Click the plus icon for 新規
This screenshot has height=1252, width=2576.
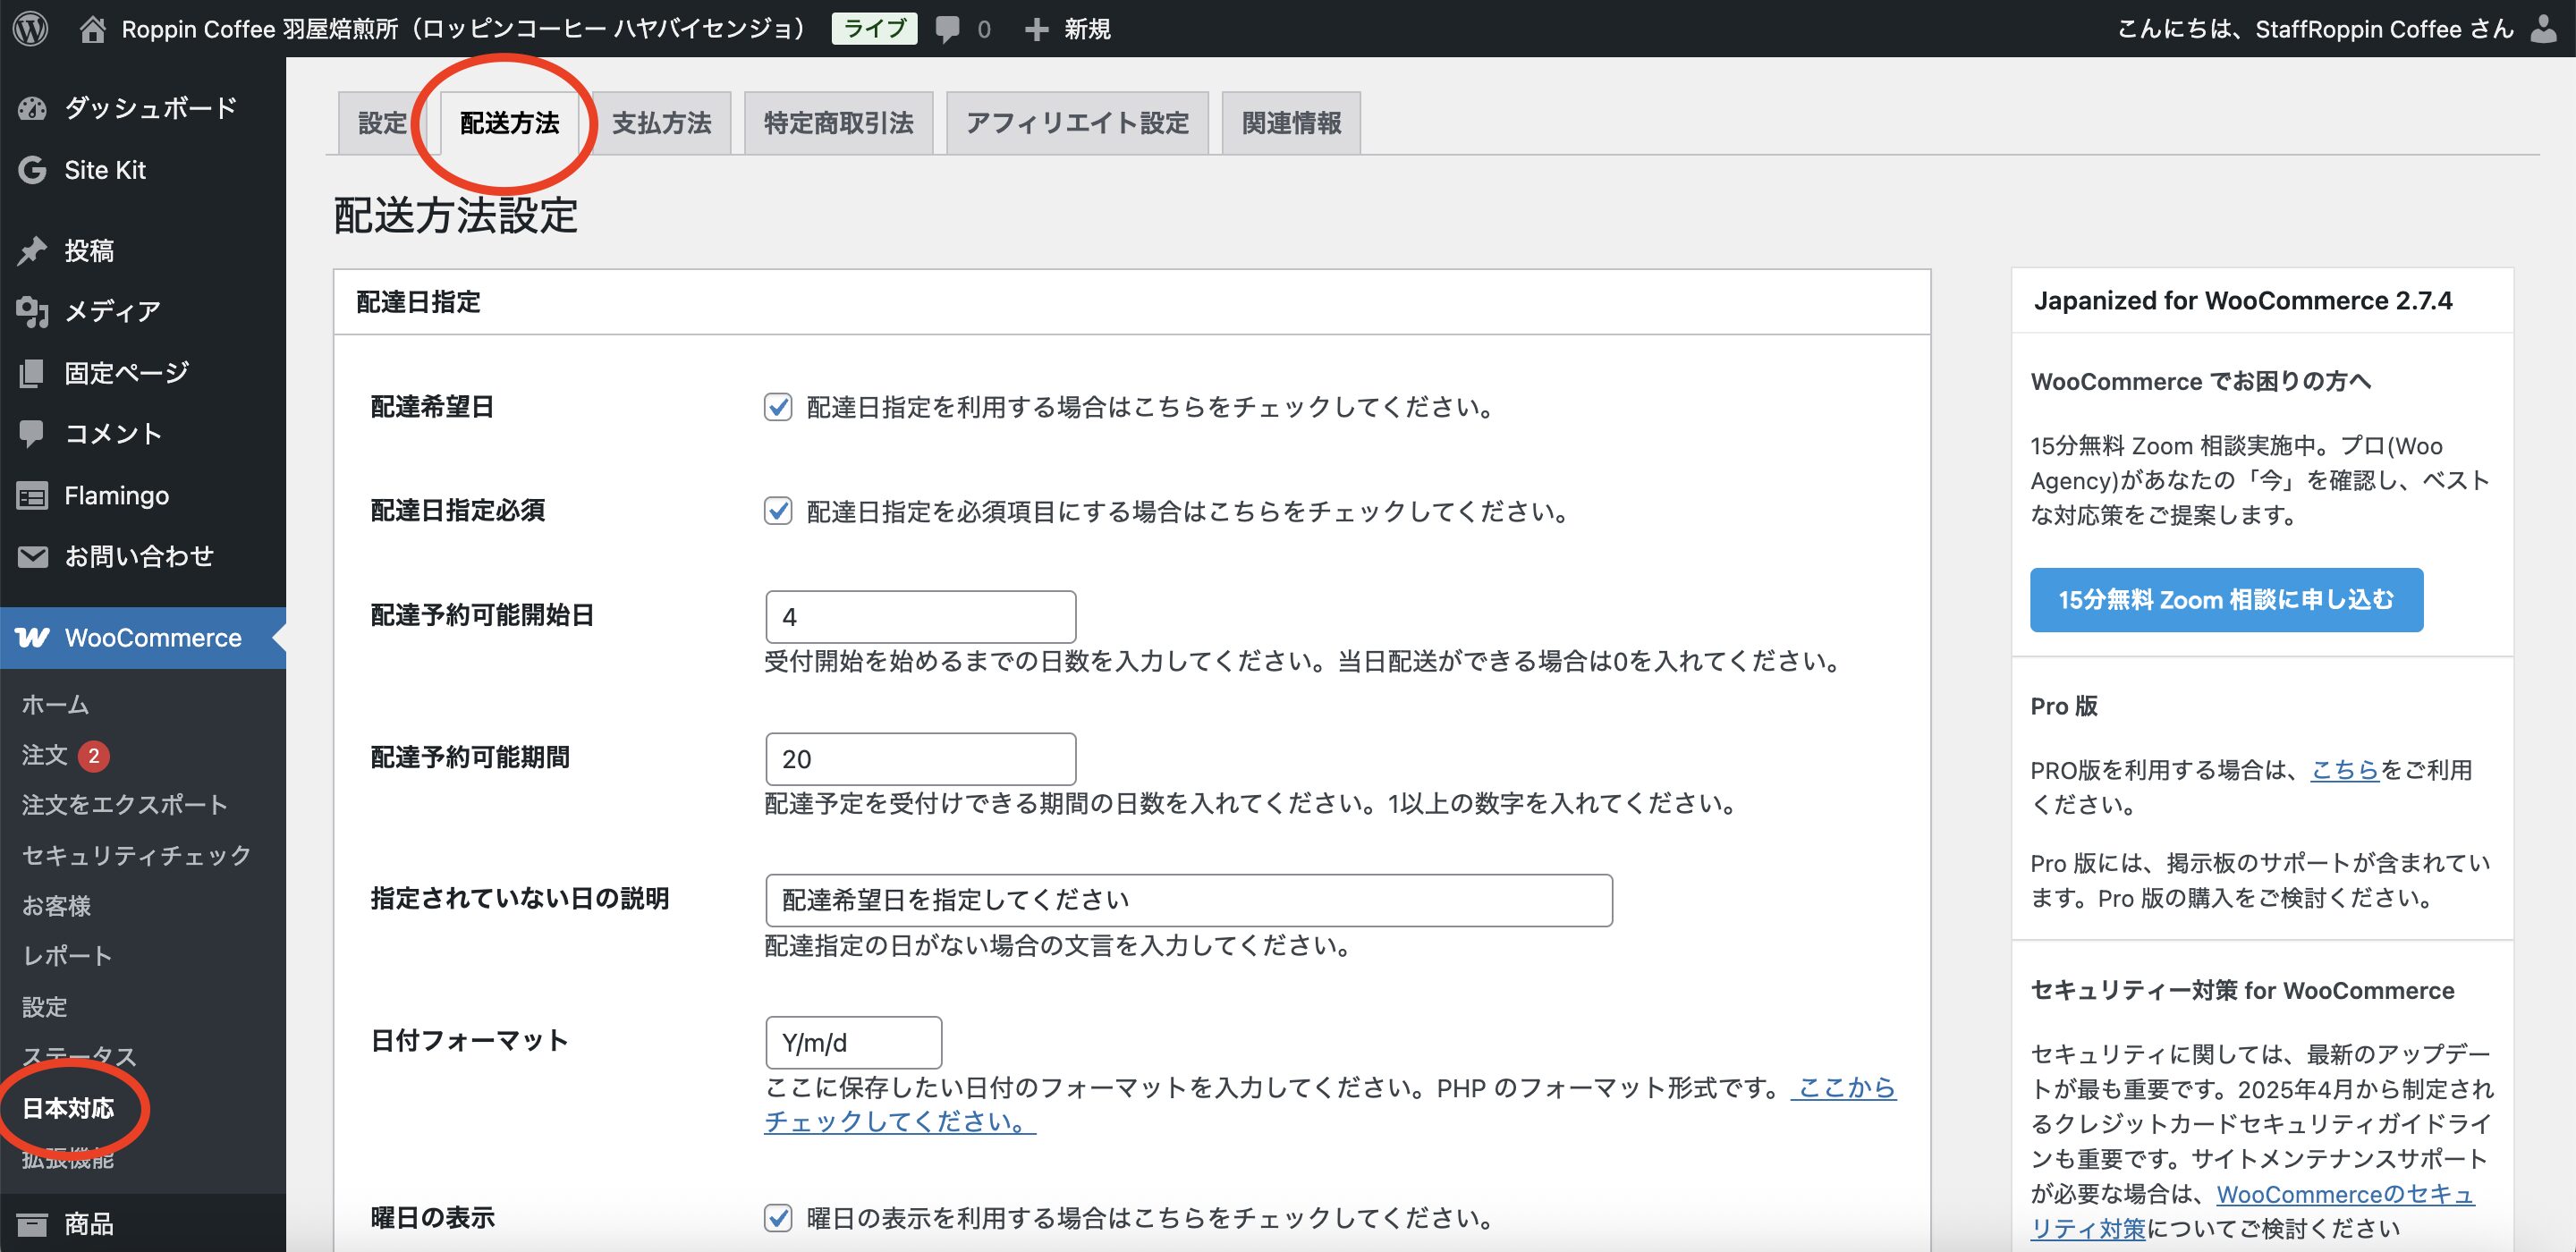[x=1037, y=29]
